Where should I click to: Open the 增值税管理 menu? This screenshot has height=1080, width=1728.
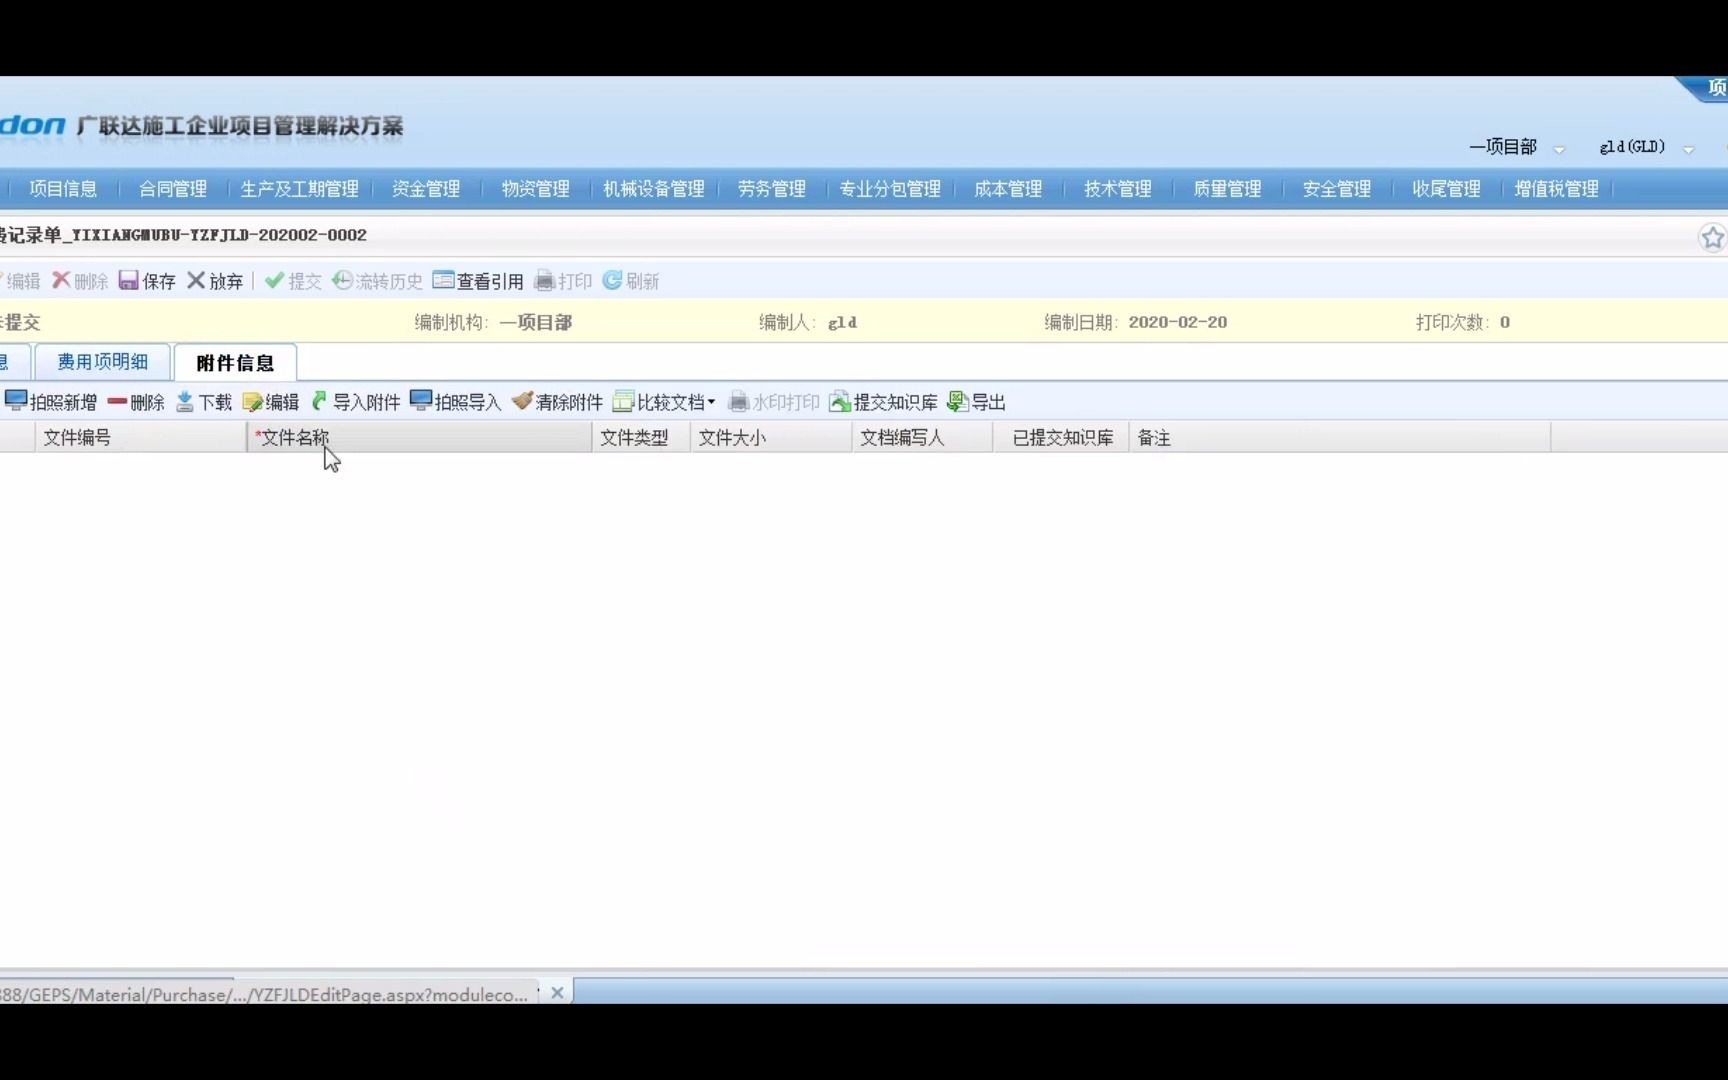tap(1556, 189)
